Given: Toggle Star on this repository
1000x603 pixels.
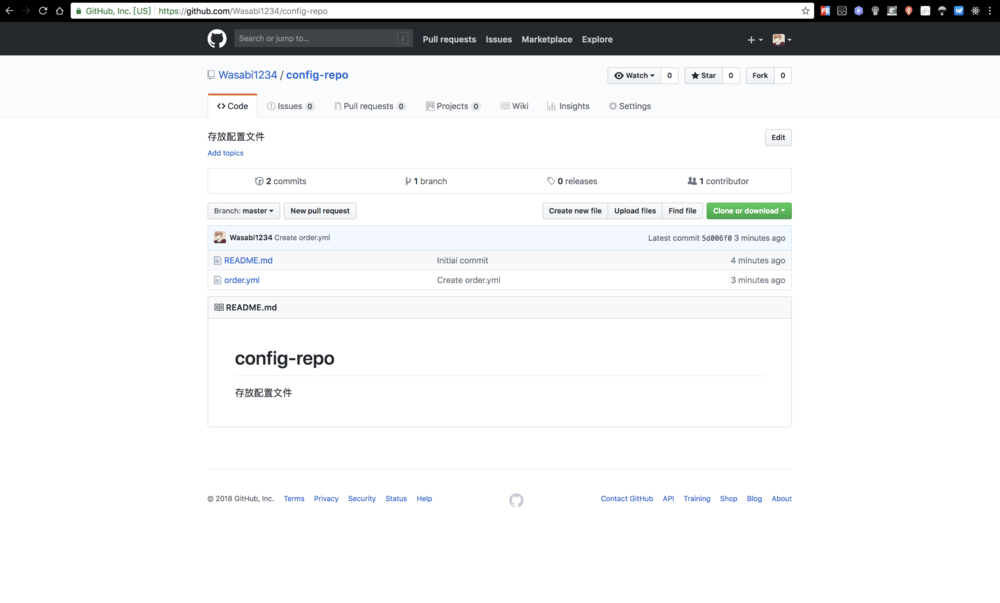Looking at the screenshot, I should (x=703, y=76).
